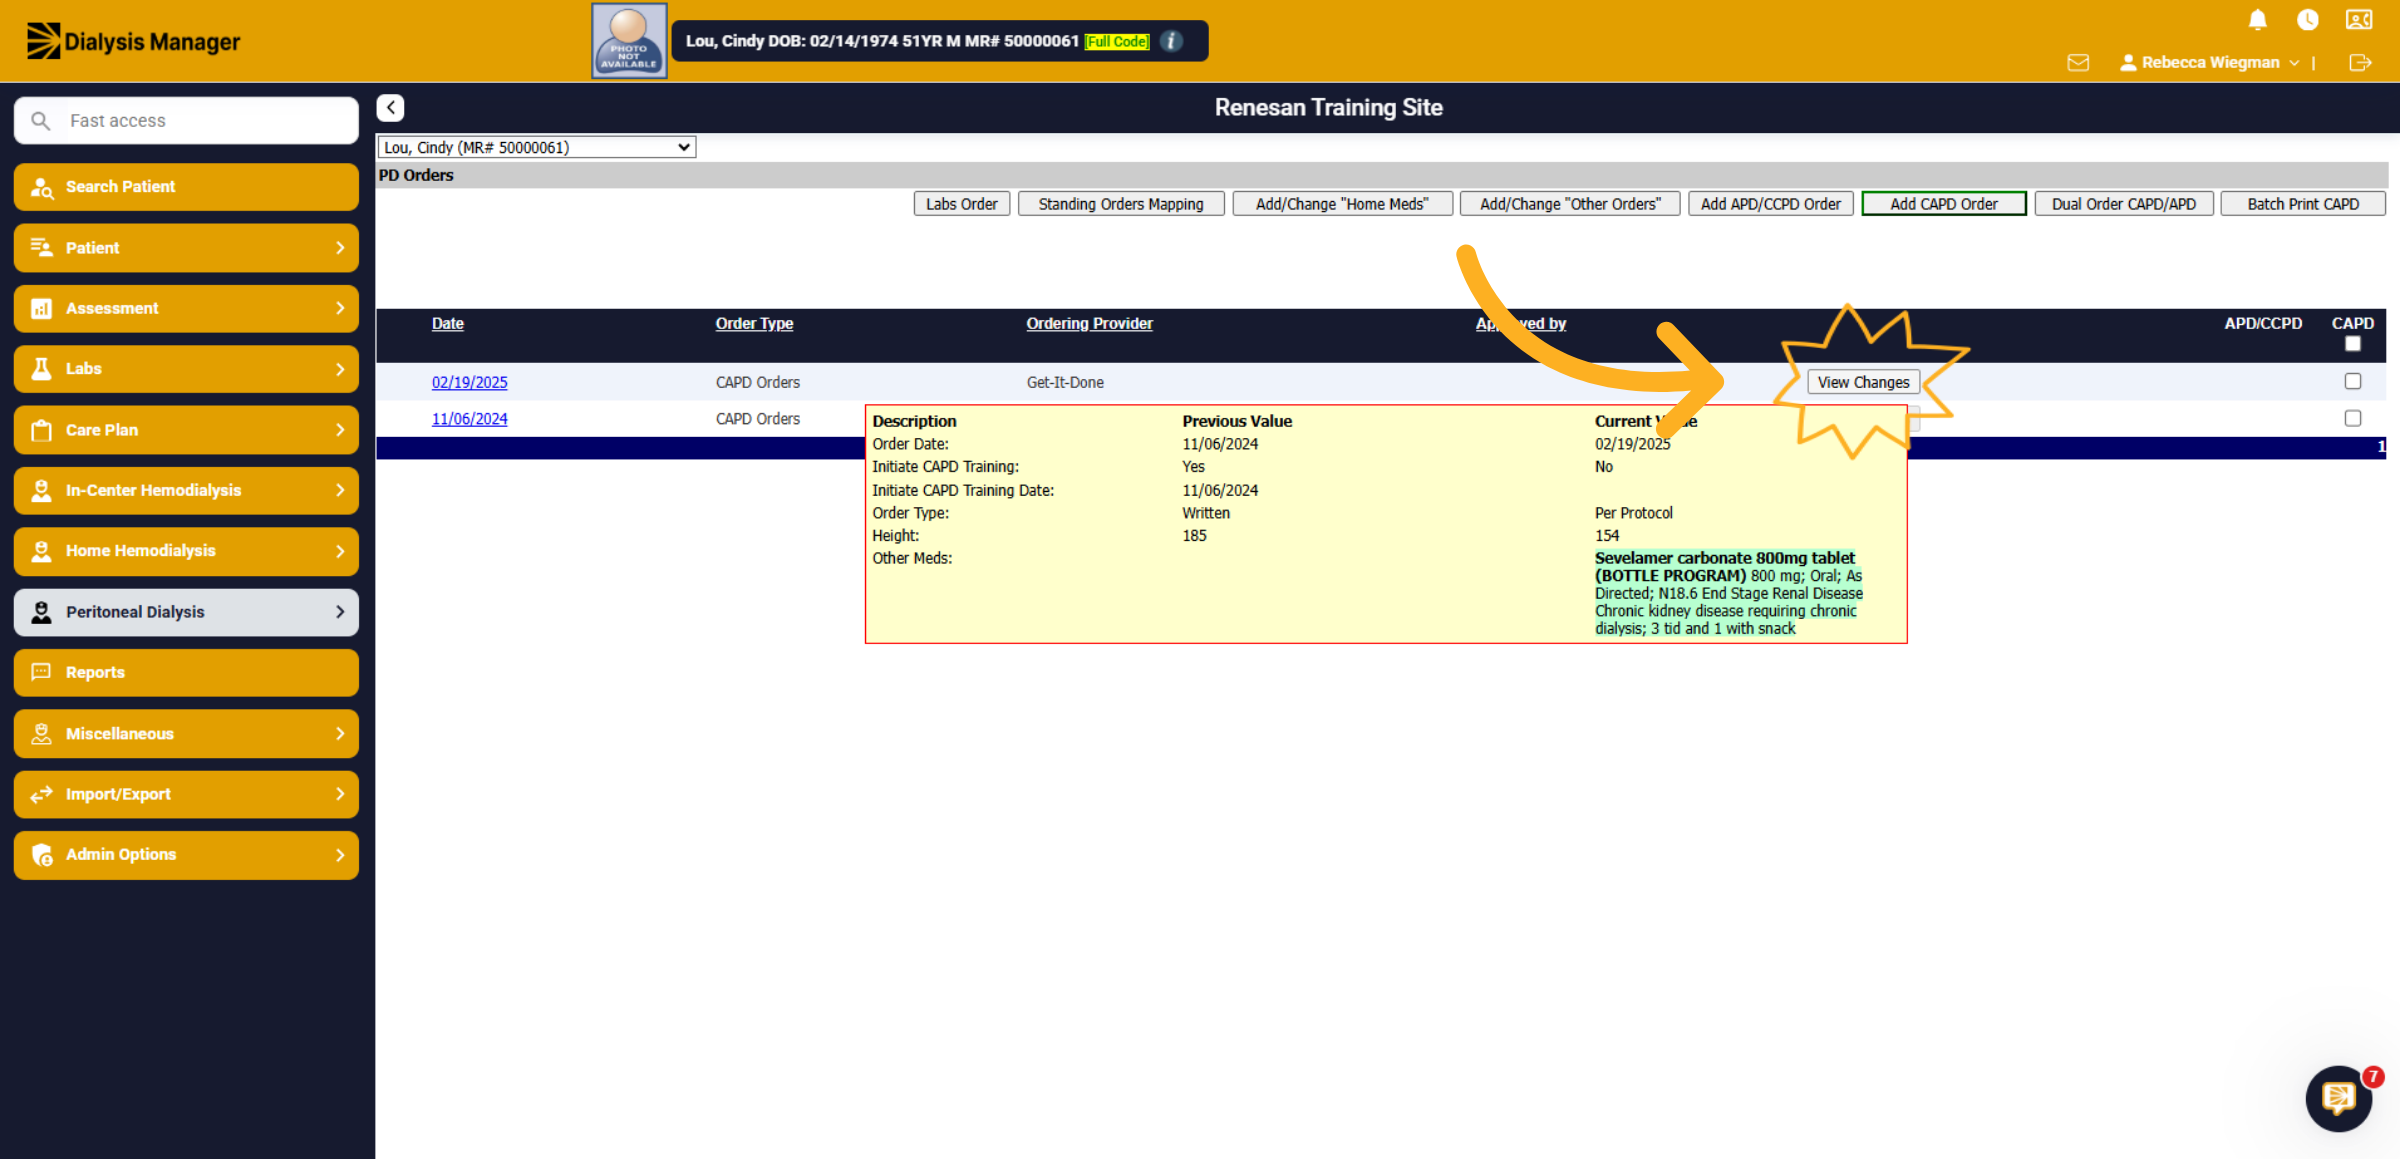Sort the table by Date column header
Image resolution: width=2400 pixels, height=1159 pixels.
(448, 324)
